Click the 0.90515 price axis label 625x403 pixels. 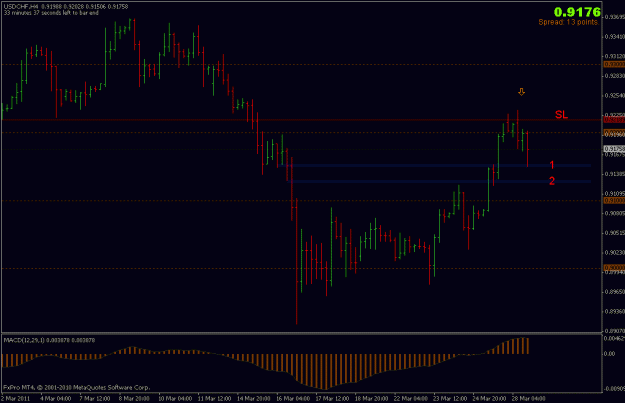point(615,232)
